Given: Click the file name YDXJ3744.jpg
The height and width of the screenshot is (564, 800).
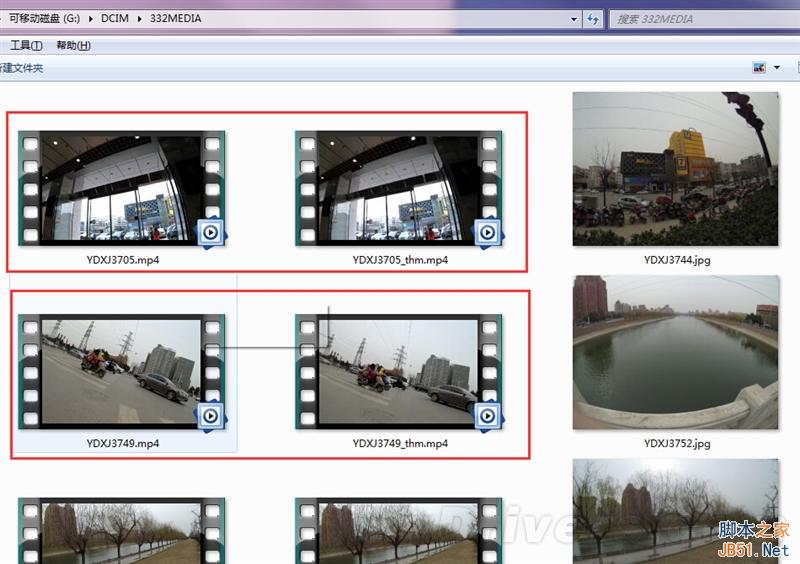Looking at the screenshot, I should click(677, 260).
